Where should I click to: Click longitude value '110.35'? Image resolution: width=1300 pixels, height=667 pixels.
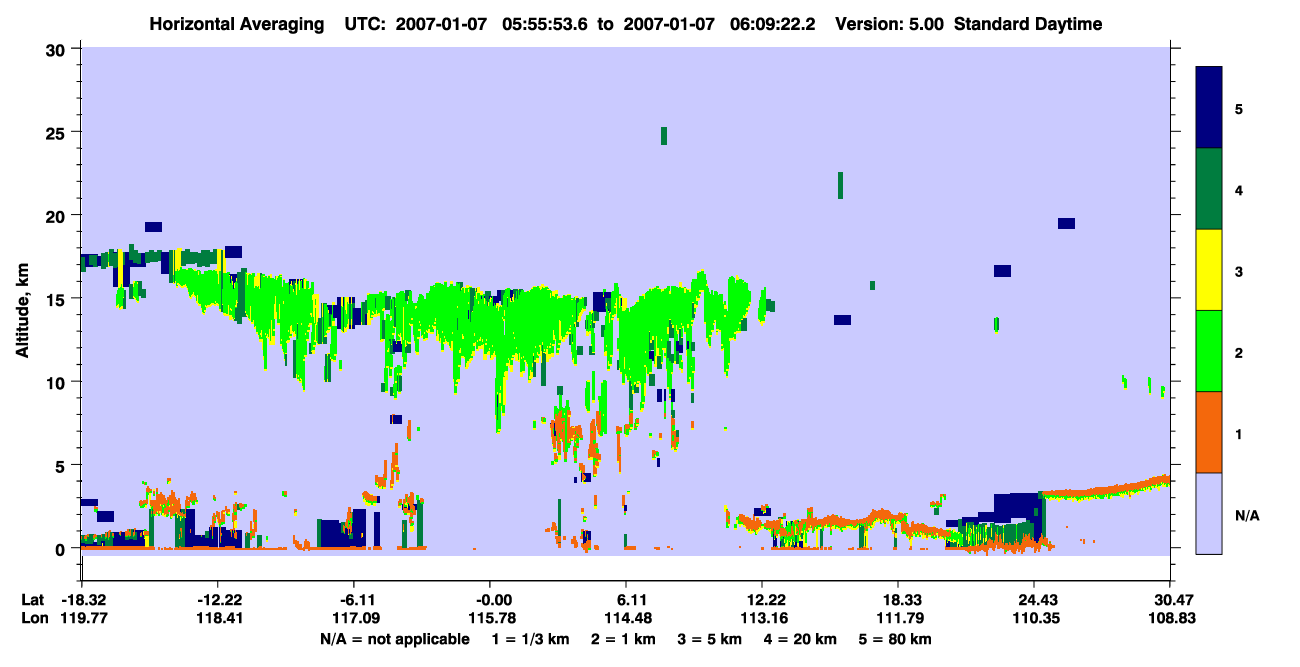[1034, 618]
